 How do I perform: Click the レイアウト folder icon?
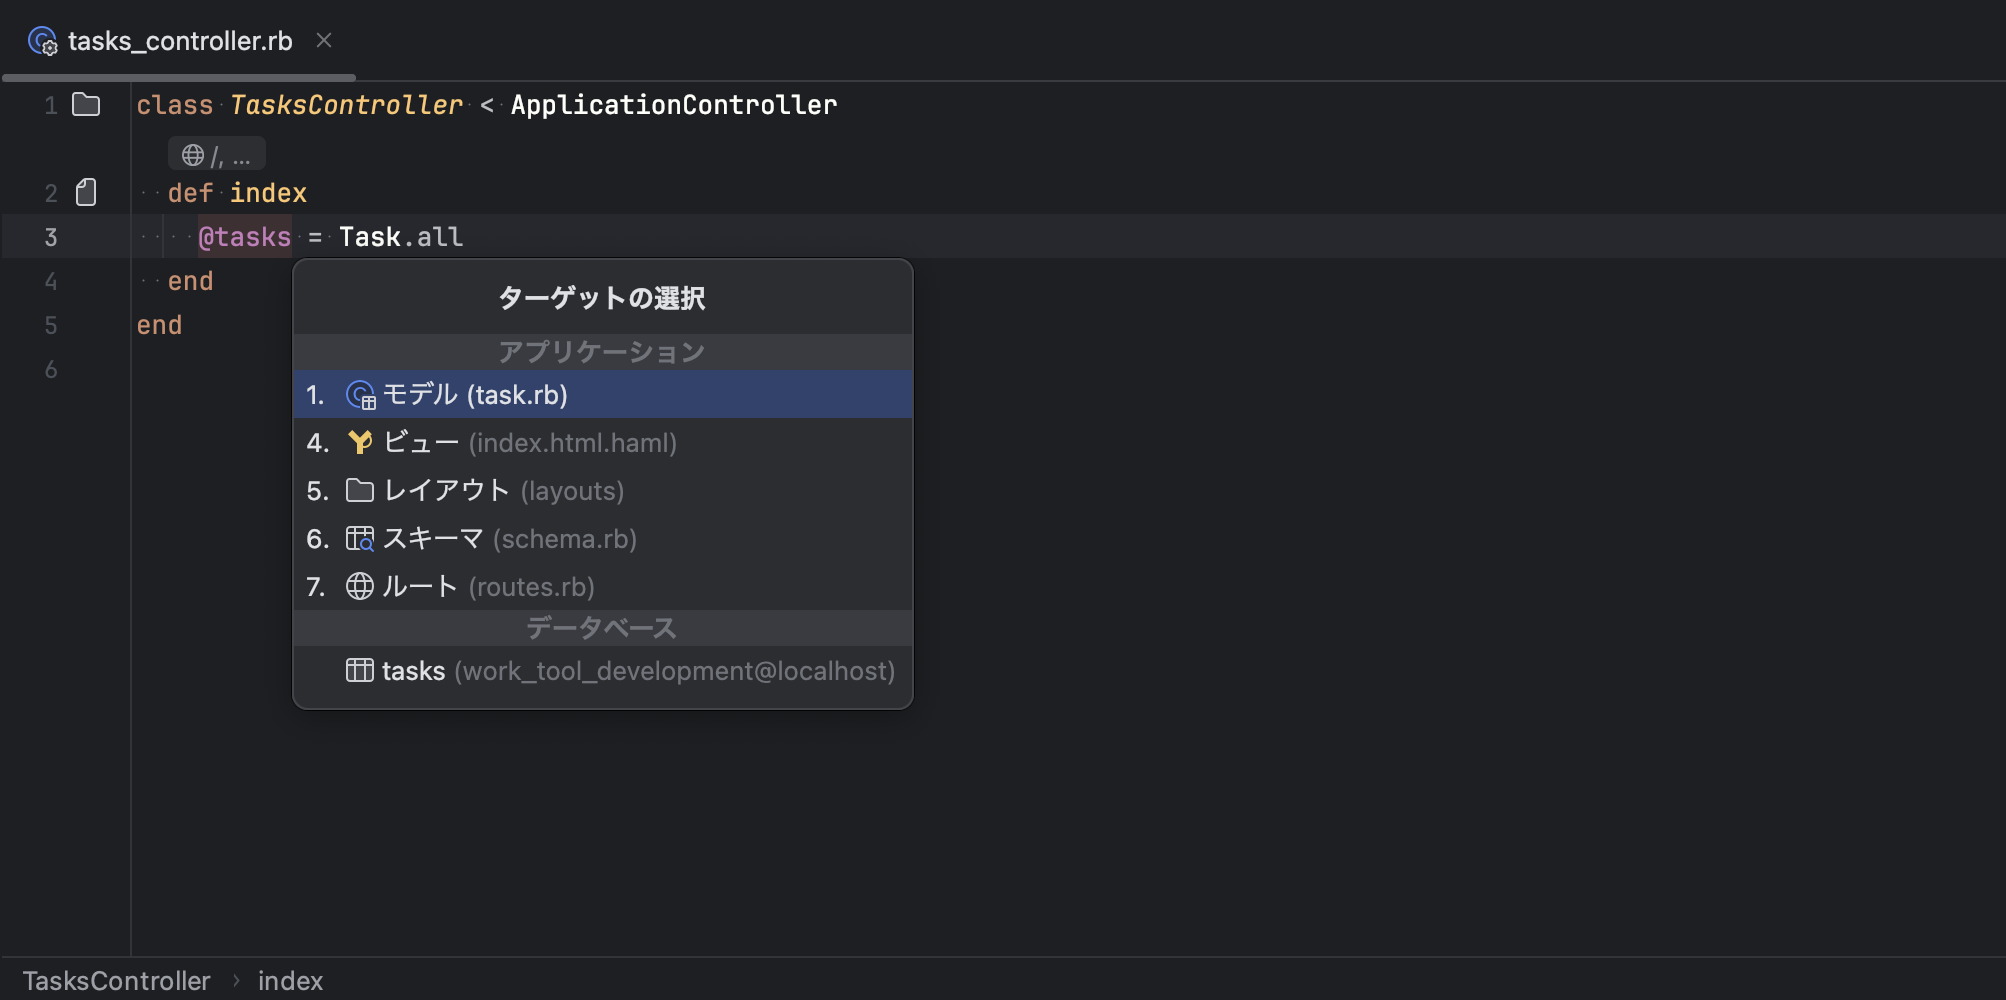point(359,490)
